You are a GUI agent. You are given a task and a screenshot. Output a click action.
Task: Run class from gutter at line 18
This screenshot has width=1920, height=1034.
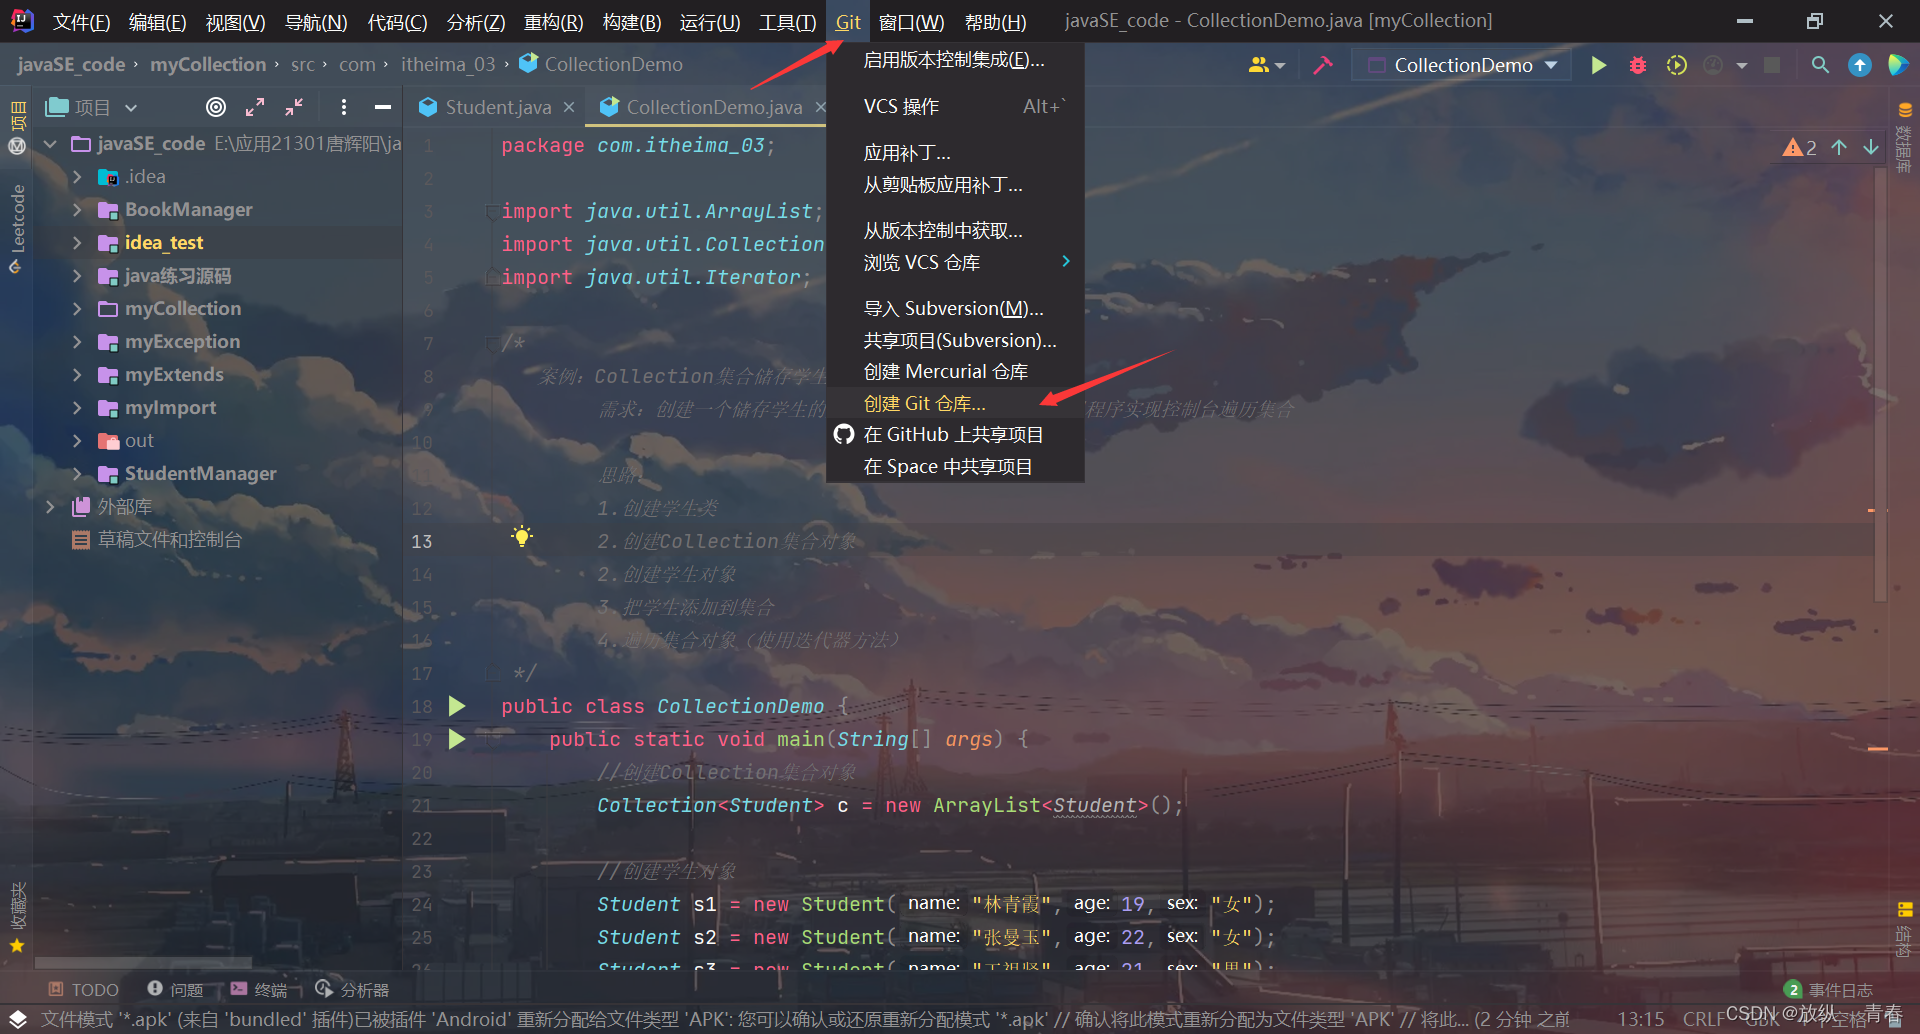coord(457,706)
